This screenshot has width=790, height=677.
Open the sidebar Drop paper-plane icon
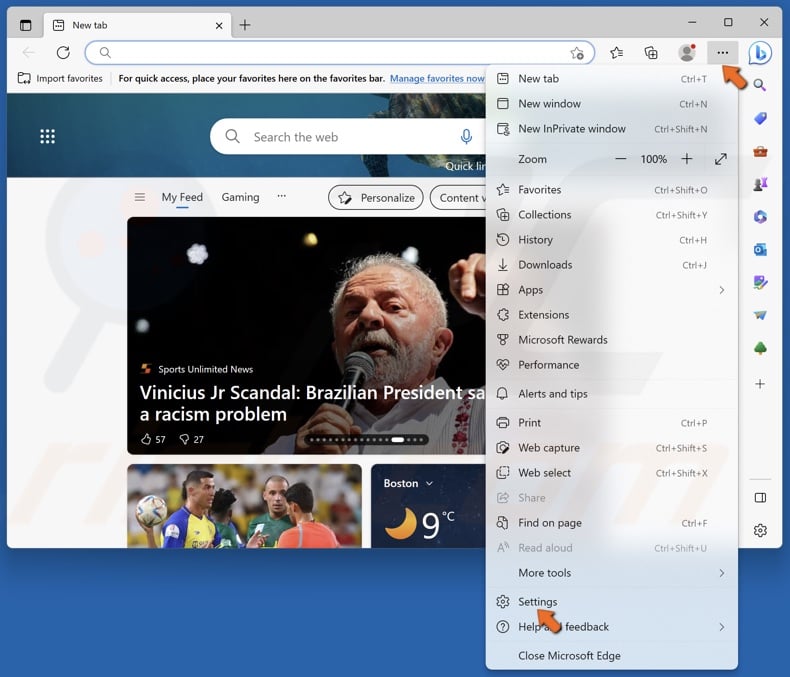pos(760,315)
